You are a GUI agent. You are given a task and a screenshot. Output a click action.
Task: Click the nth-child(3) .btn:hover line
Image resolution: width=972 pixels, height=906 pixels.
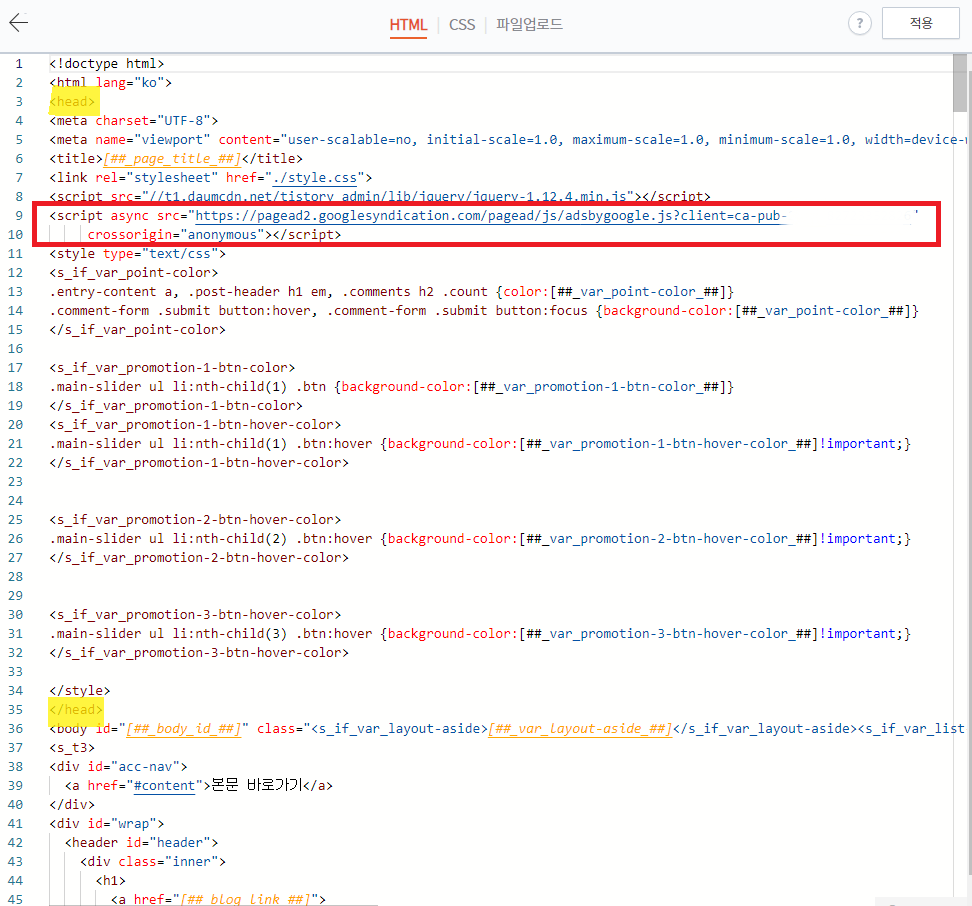pyautogui.click(x=480, y=634)
